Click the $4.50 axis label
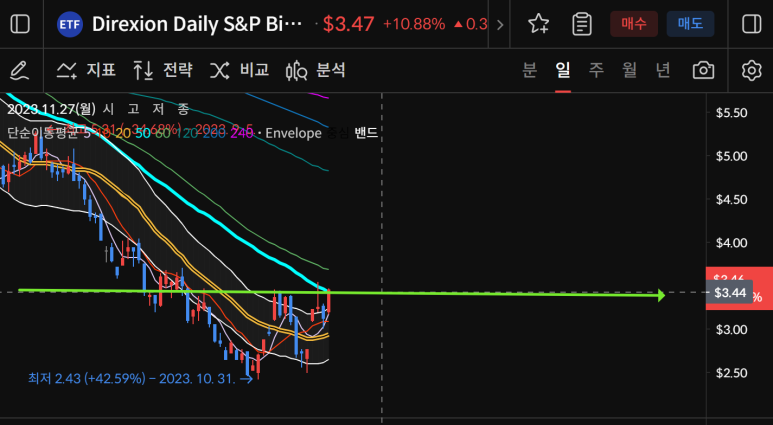Screen dimensions: 773x425 [x=731, y=200]
